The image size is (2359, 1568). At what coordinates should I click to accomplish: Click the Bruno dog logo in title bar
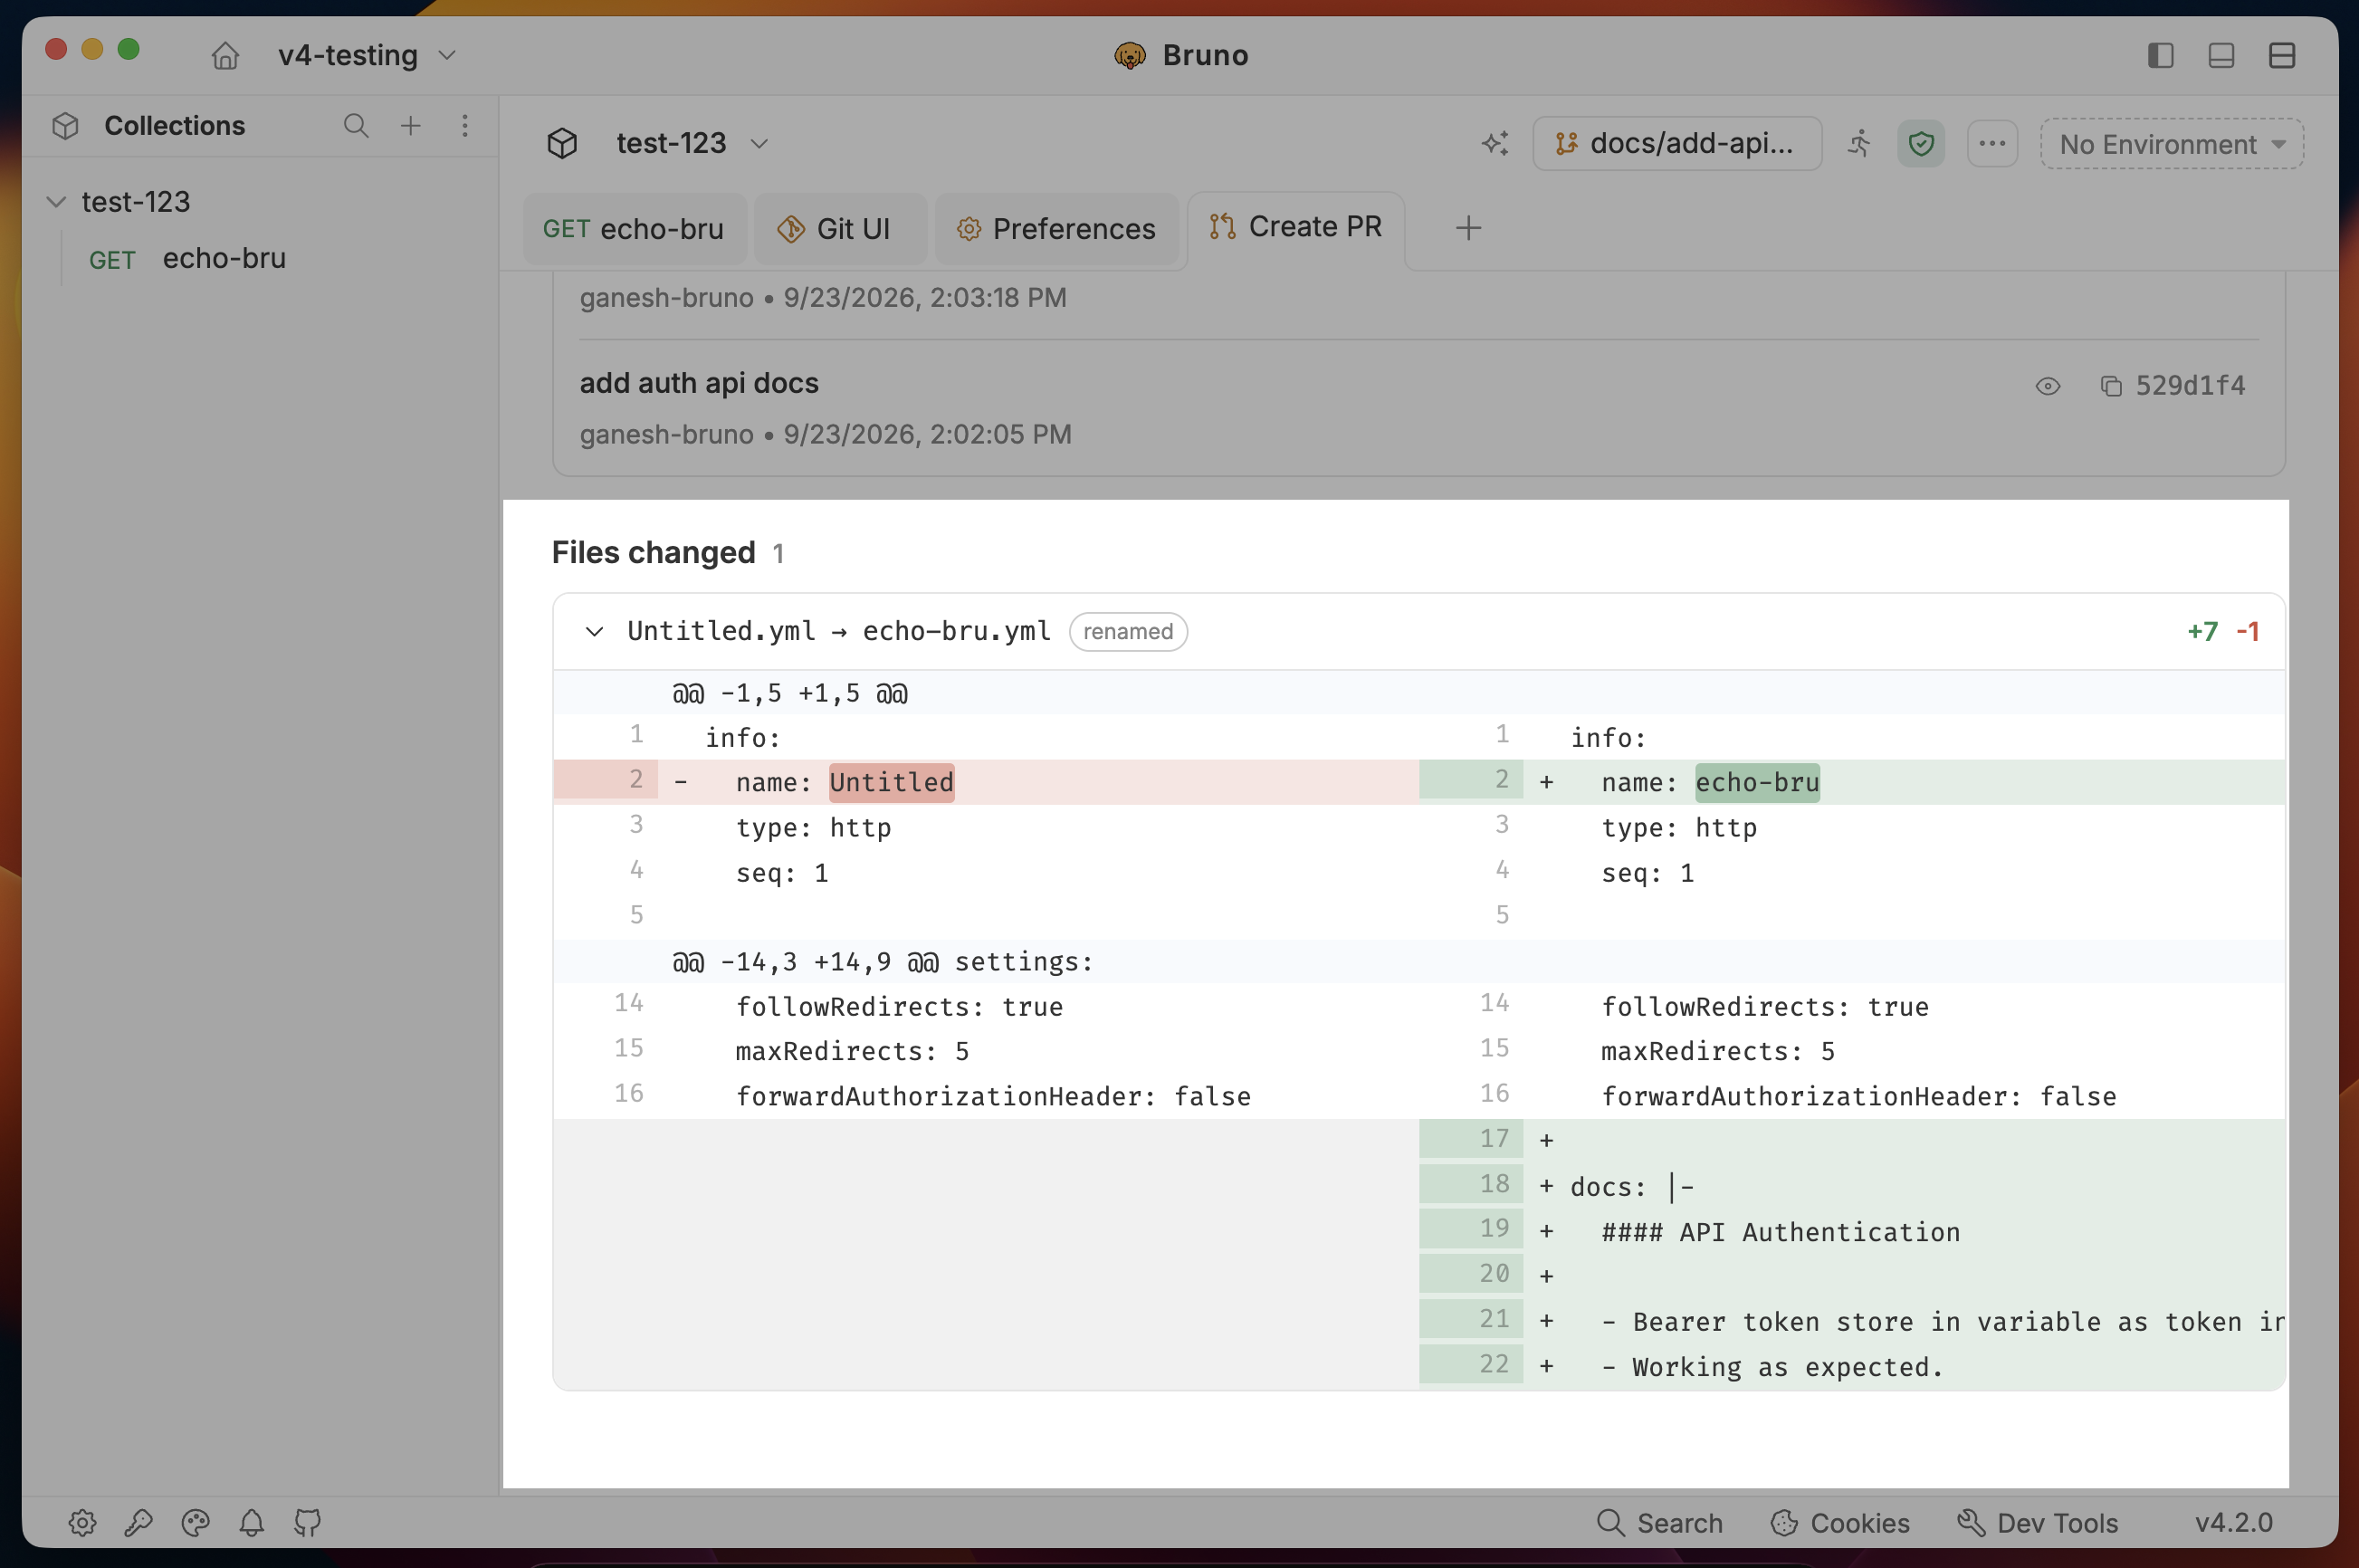point(1129,55)
